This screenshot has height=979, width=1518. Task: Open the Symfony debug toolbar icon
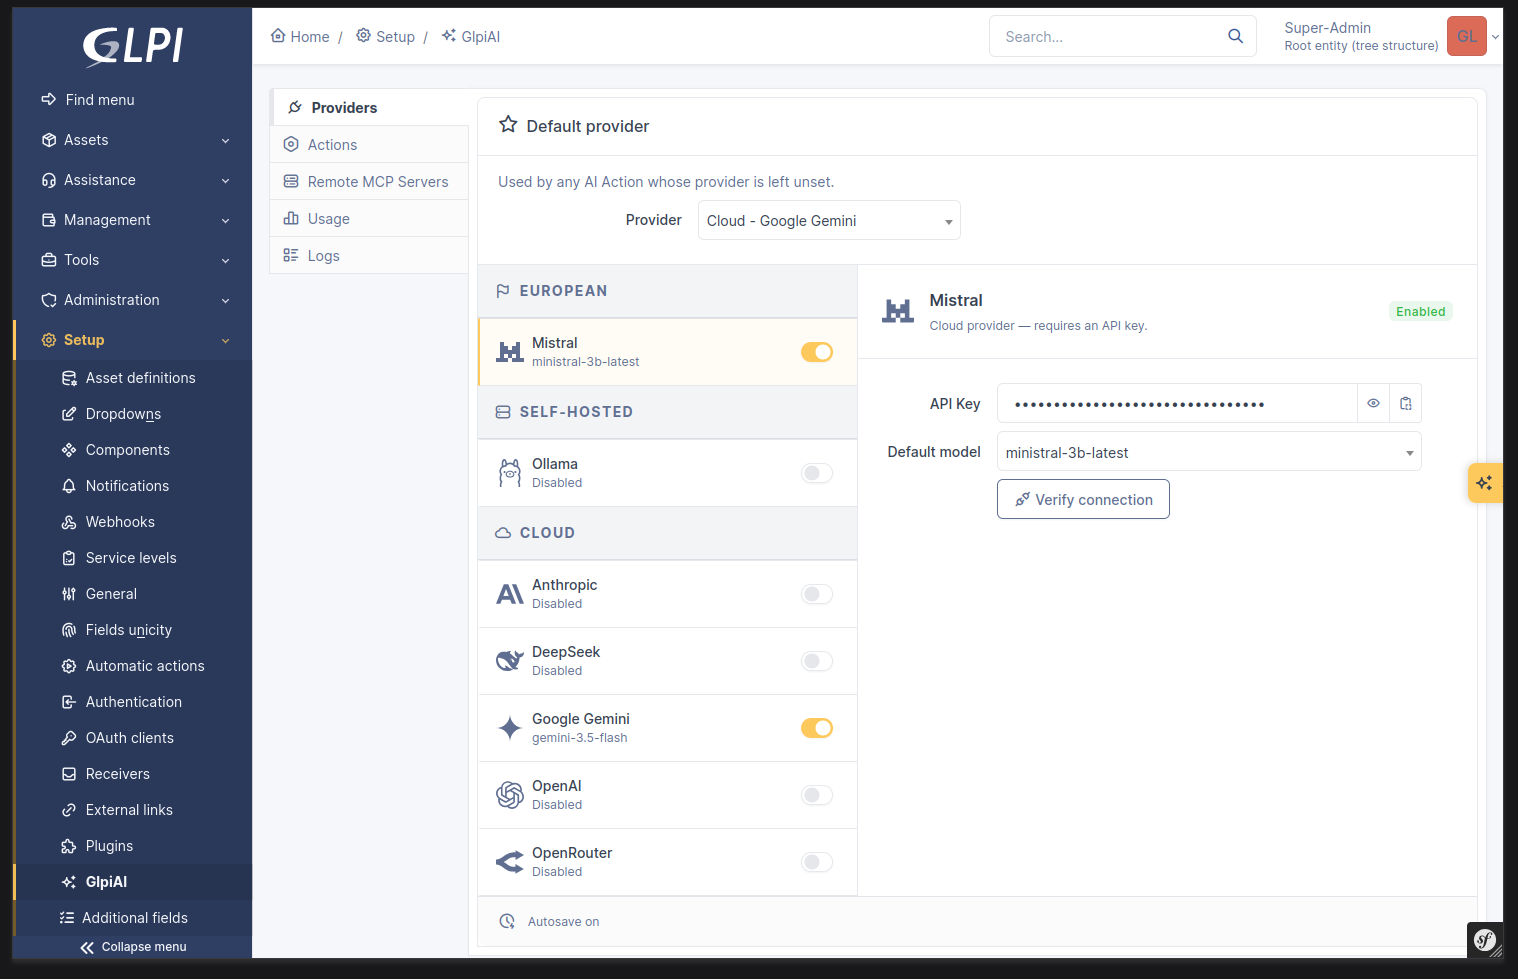pyautogui.click(x=1485, y=940)
